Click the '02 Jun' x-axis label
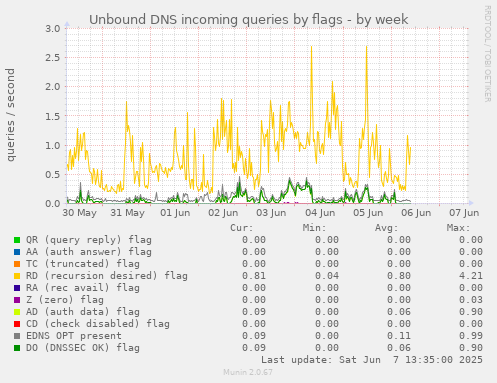Screen dimensions: 497x383 coord(223,213)
